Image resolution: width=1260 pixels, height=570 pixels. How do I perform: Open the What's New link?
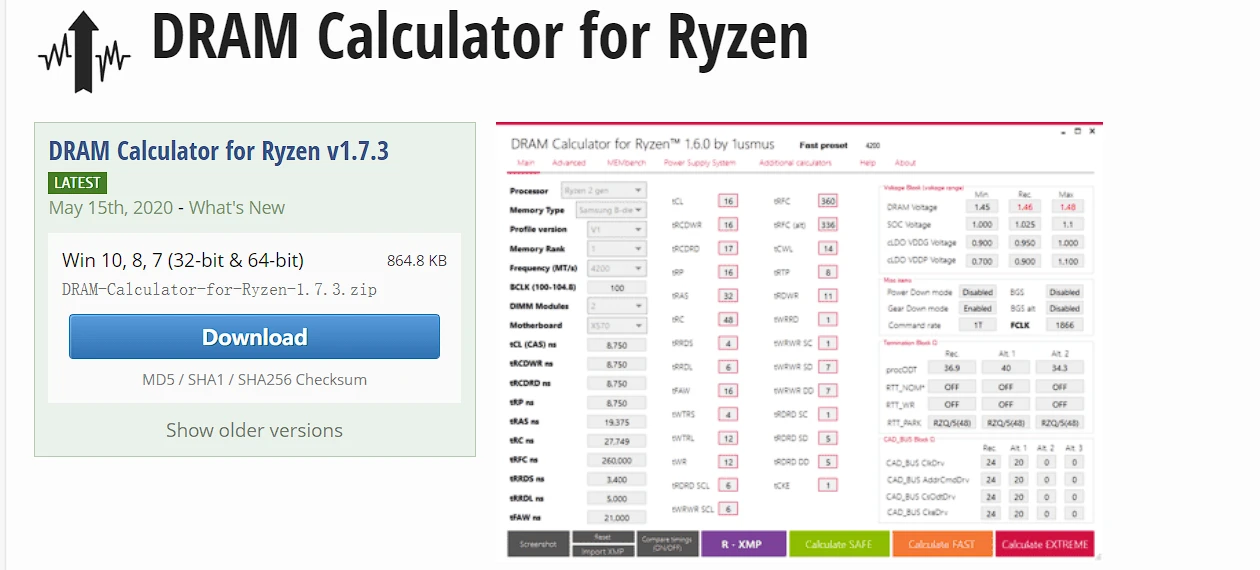(x=237, y=208)
